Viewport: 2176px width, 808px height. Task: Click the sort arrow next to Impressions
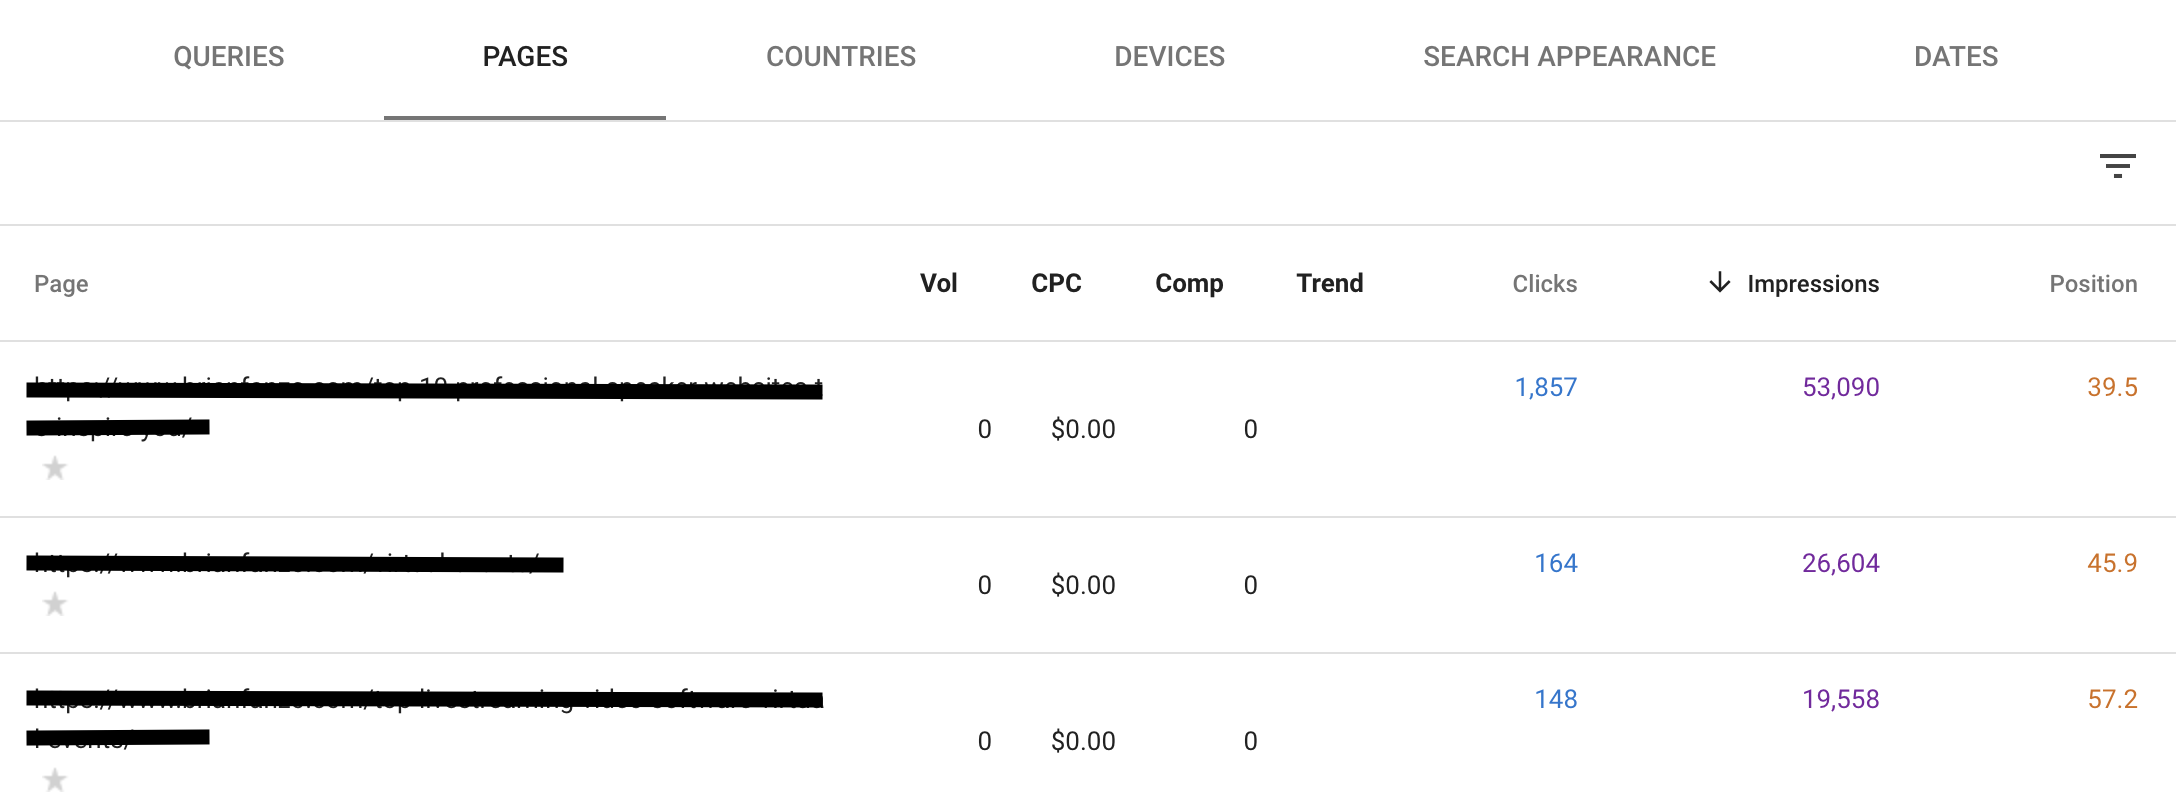1719,283
